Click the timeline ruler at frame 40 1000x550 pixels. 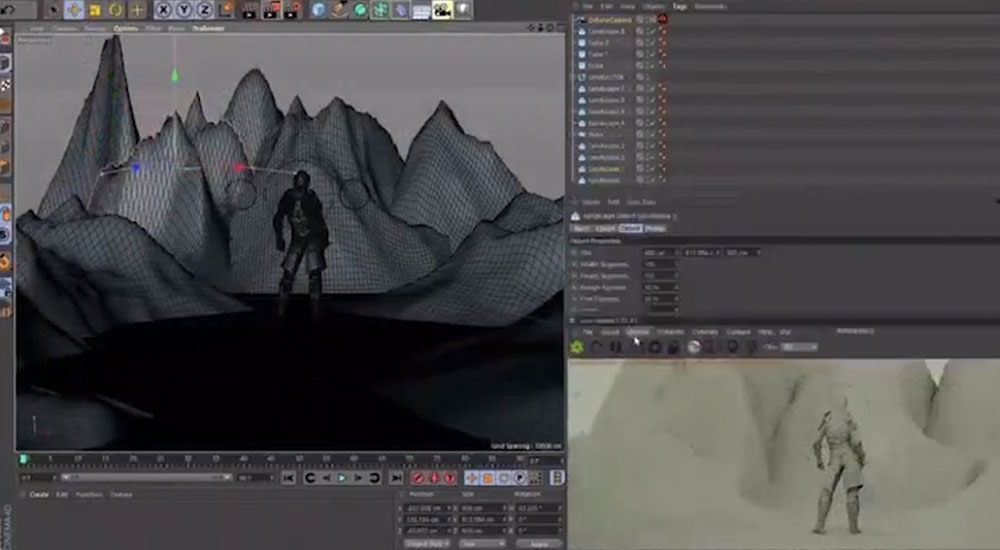(243, 459)
